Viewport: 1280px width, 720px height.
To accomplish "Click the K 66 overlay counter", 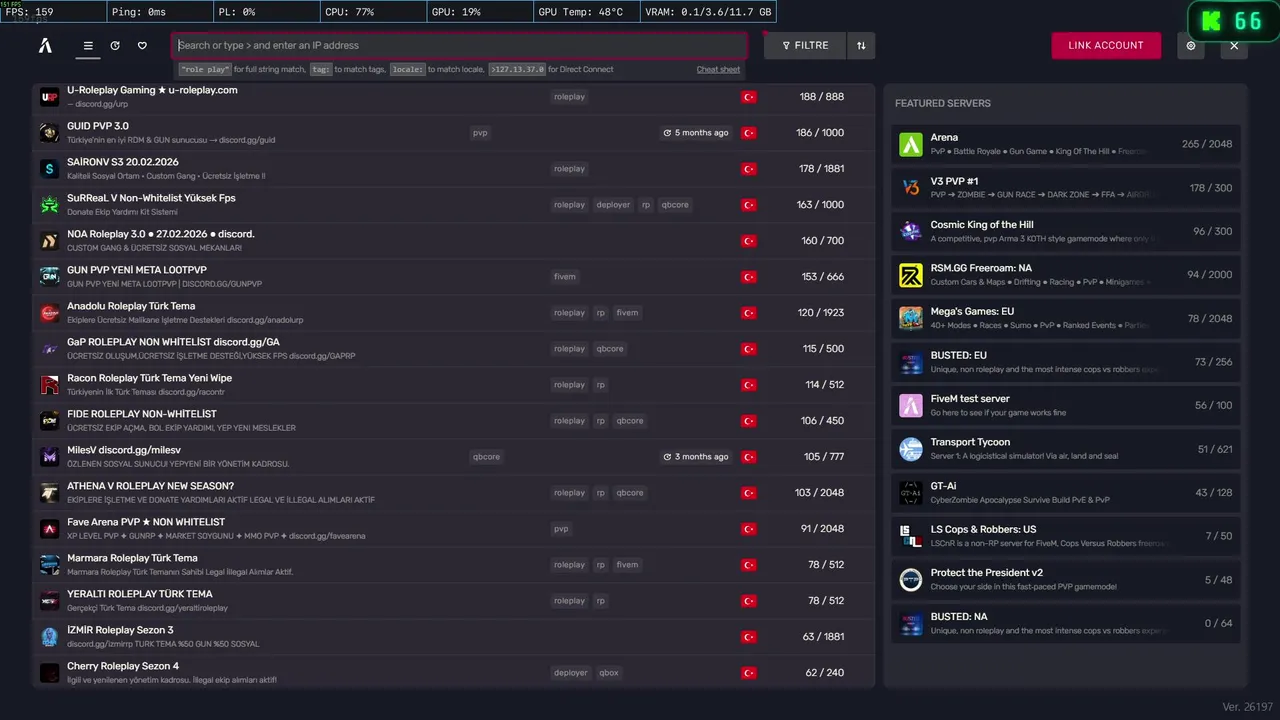I will click(x=1232, y=21).
